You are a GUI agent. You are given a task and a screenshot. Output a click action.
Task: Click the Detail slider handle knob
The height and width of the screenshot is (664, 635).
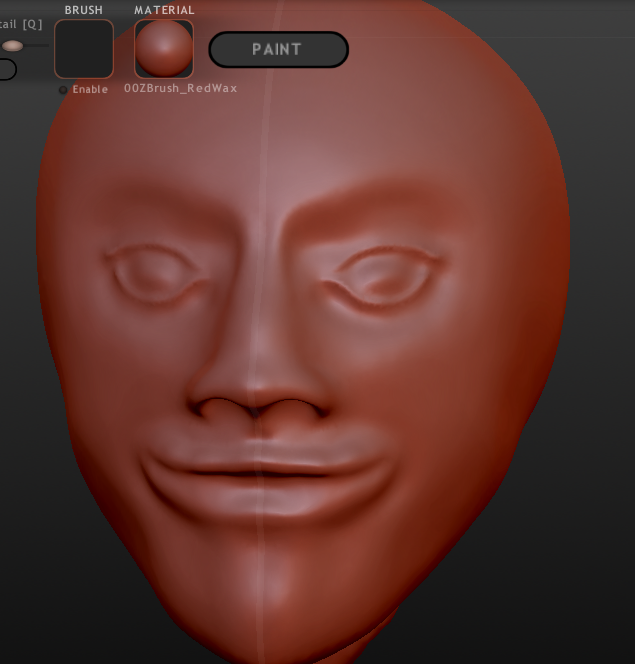pos(12,46)
